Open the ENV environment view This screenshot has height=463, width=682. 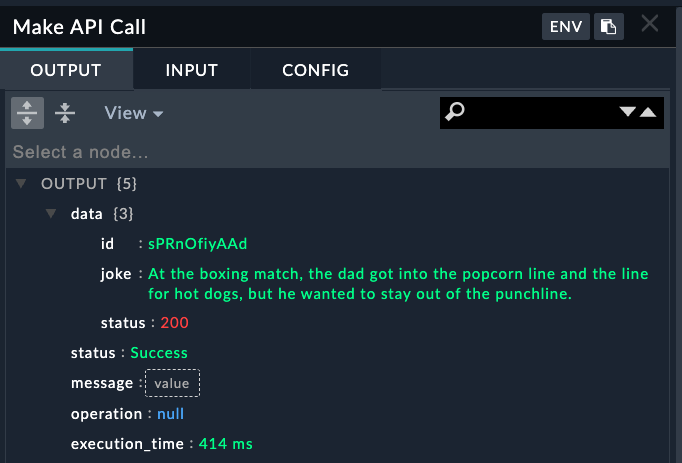coord(565,27)
